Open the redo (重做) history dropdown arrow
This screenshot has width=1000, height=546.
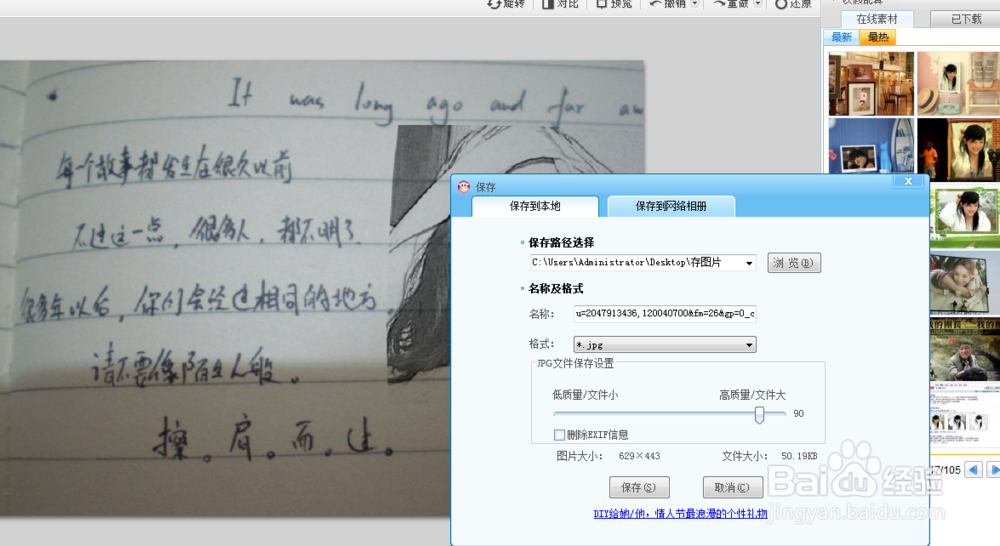[x=758, y=4]
